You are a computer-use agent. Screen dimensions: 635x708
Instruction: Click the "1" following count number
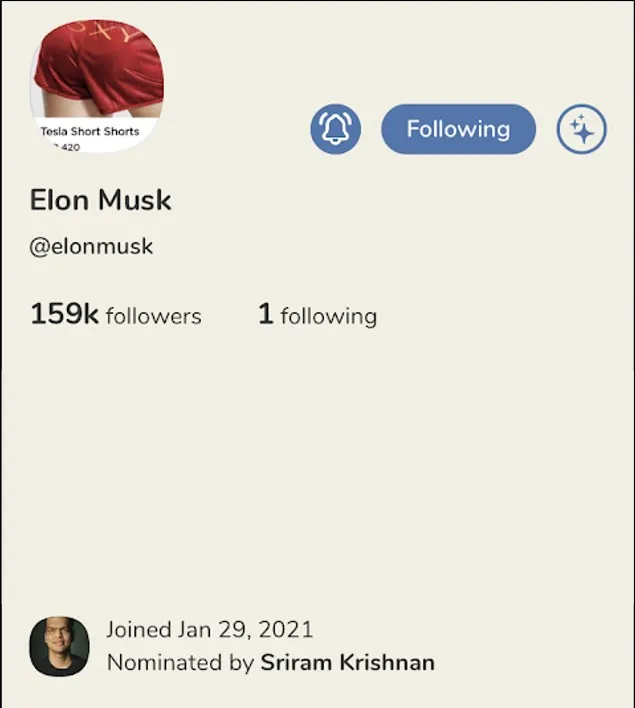coord(265,314)
